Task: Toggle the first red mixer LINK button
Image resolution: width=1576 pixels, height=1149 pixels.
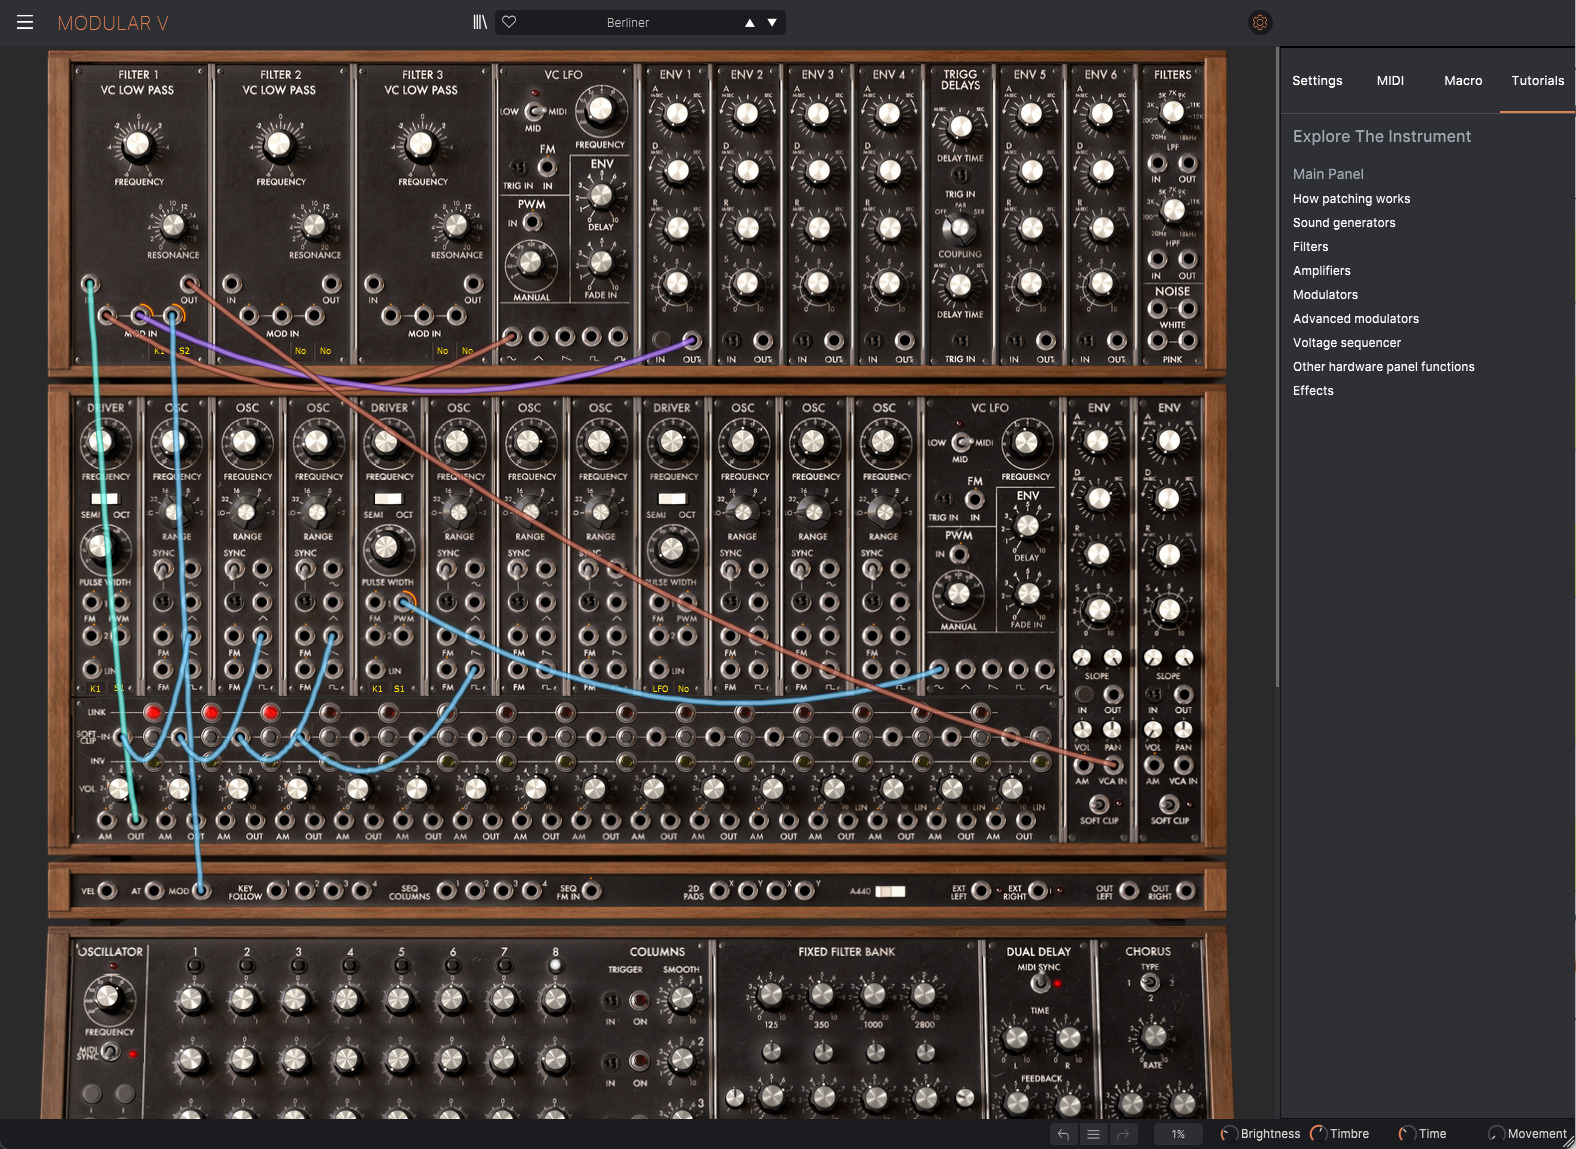Action: point(153,713)
